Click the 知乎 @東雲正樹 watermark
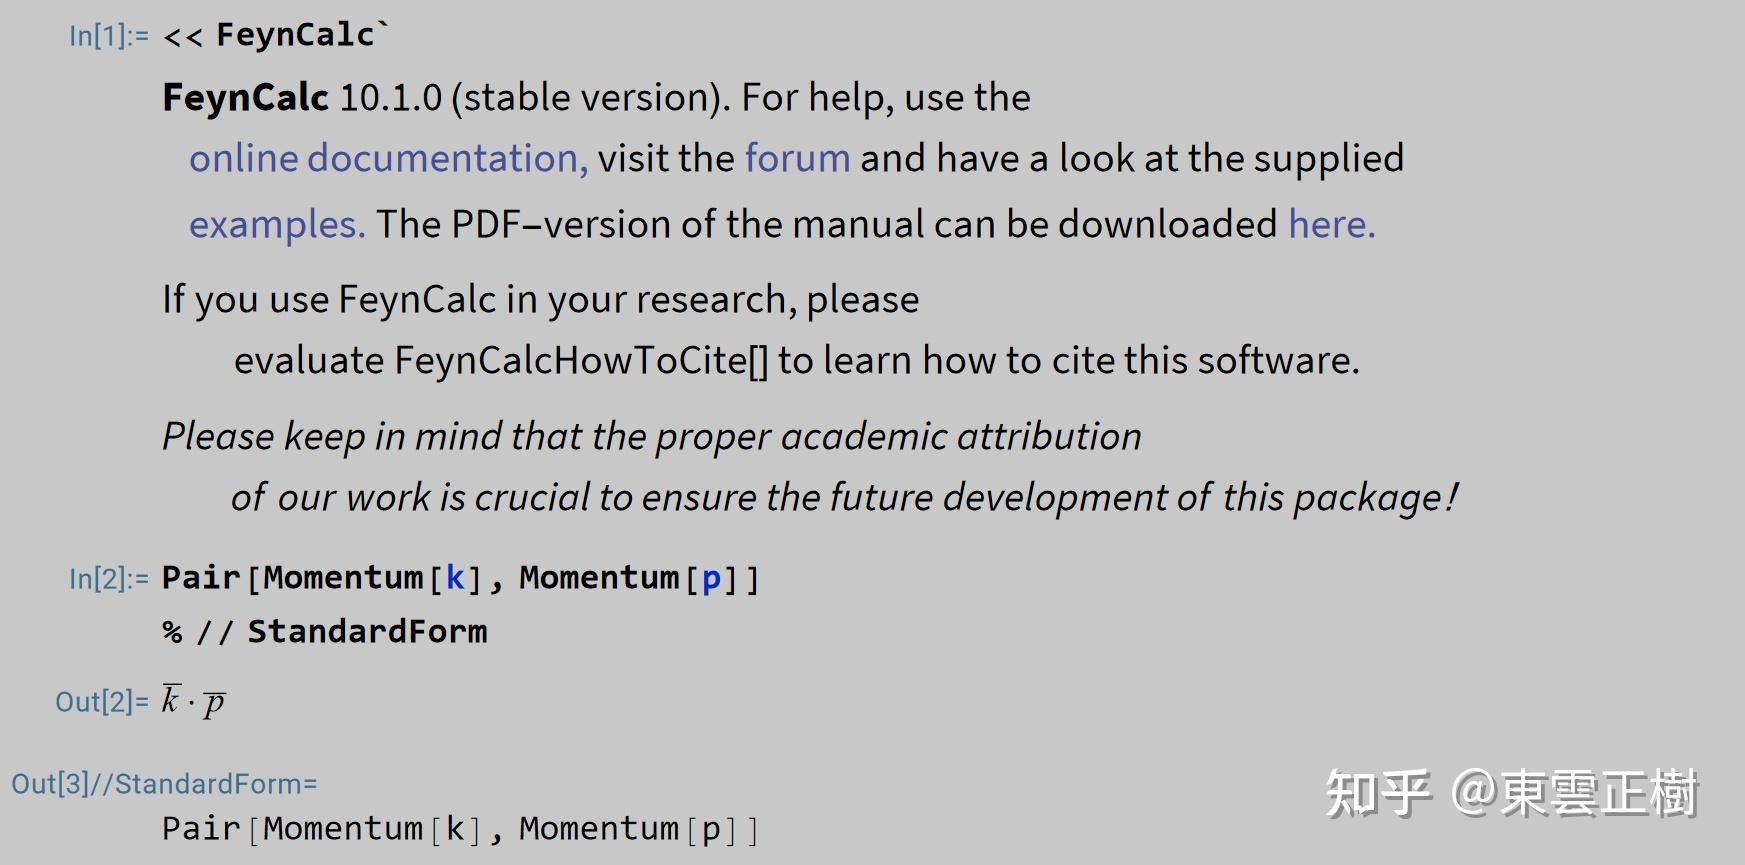The image size is (1745, 865). [1511, 793]
